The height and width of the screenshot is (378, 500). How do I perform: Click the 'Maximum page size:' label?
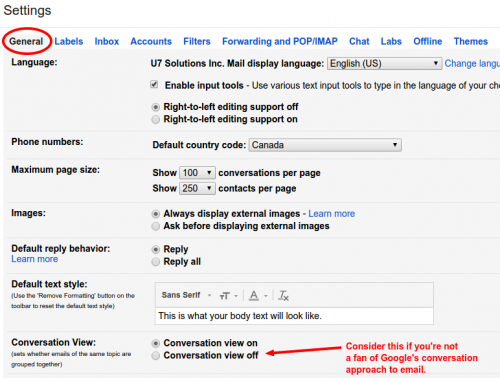[x=56, y=170]
